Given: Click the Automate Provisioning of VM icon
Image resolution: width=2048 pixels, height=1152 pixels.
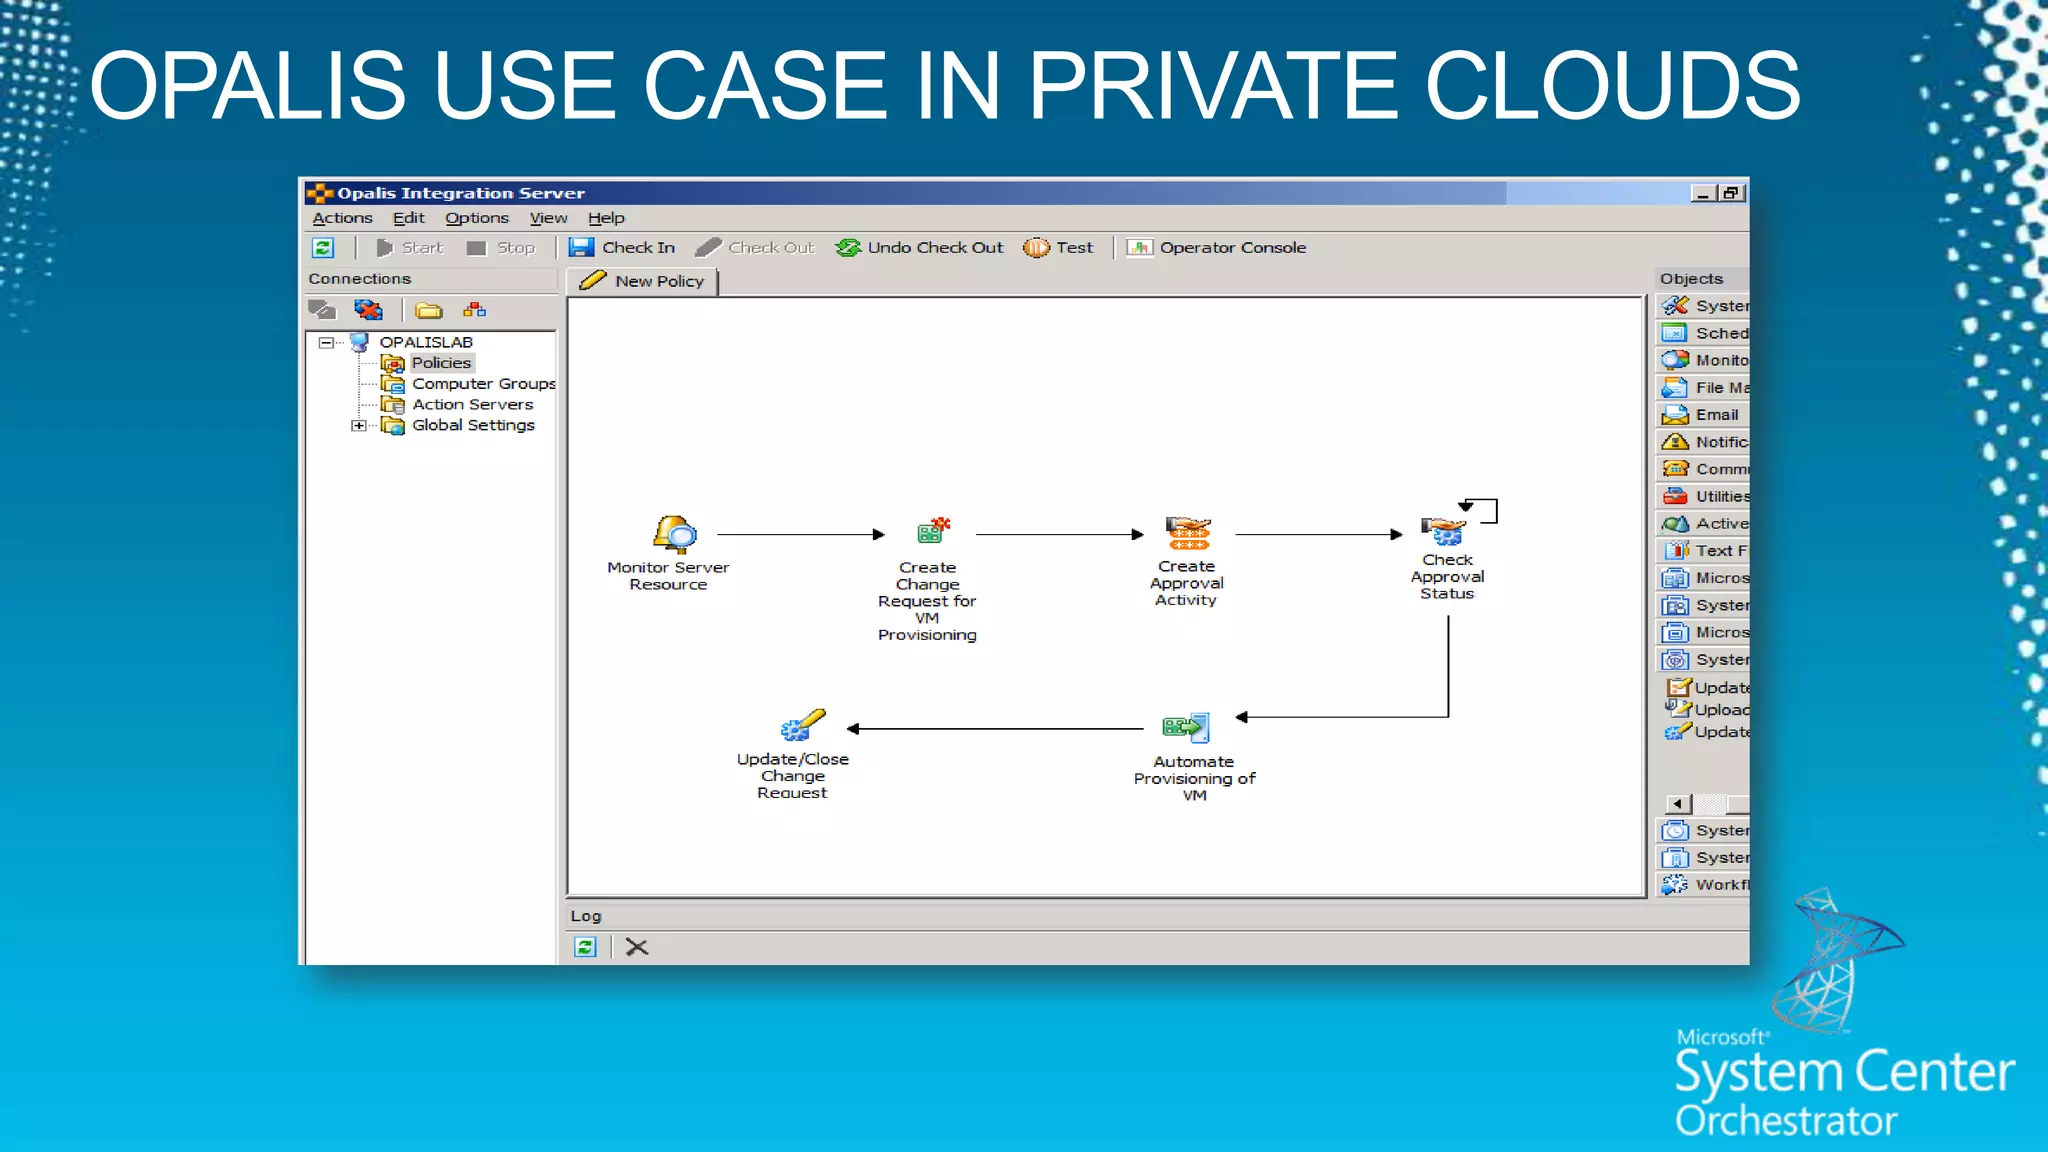Looking at the screenshot, I should [1186, 727].
